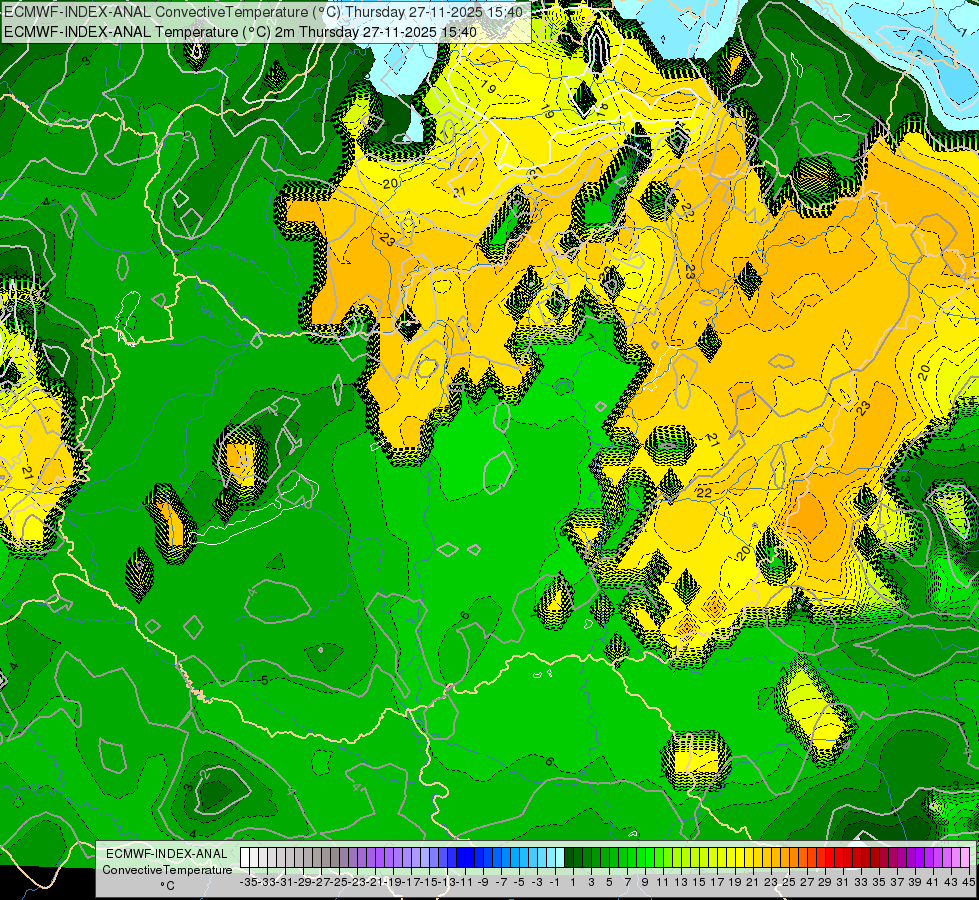Click the legend number 29
979x900 pixels.
coord(825,882)
